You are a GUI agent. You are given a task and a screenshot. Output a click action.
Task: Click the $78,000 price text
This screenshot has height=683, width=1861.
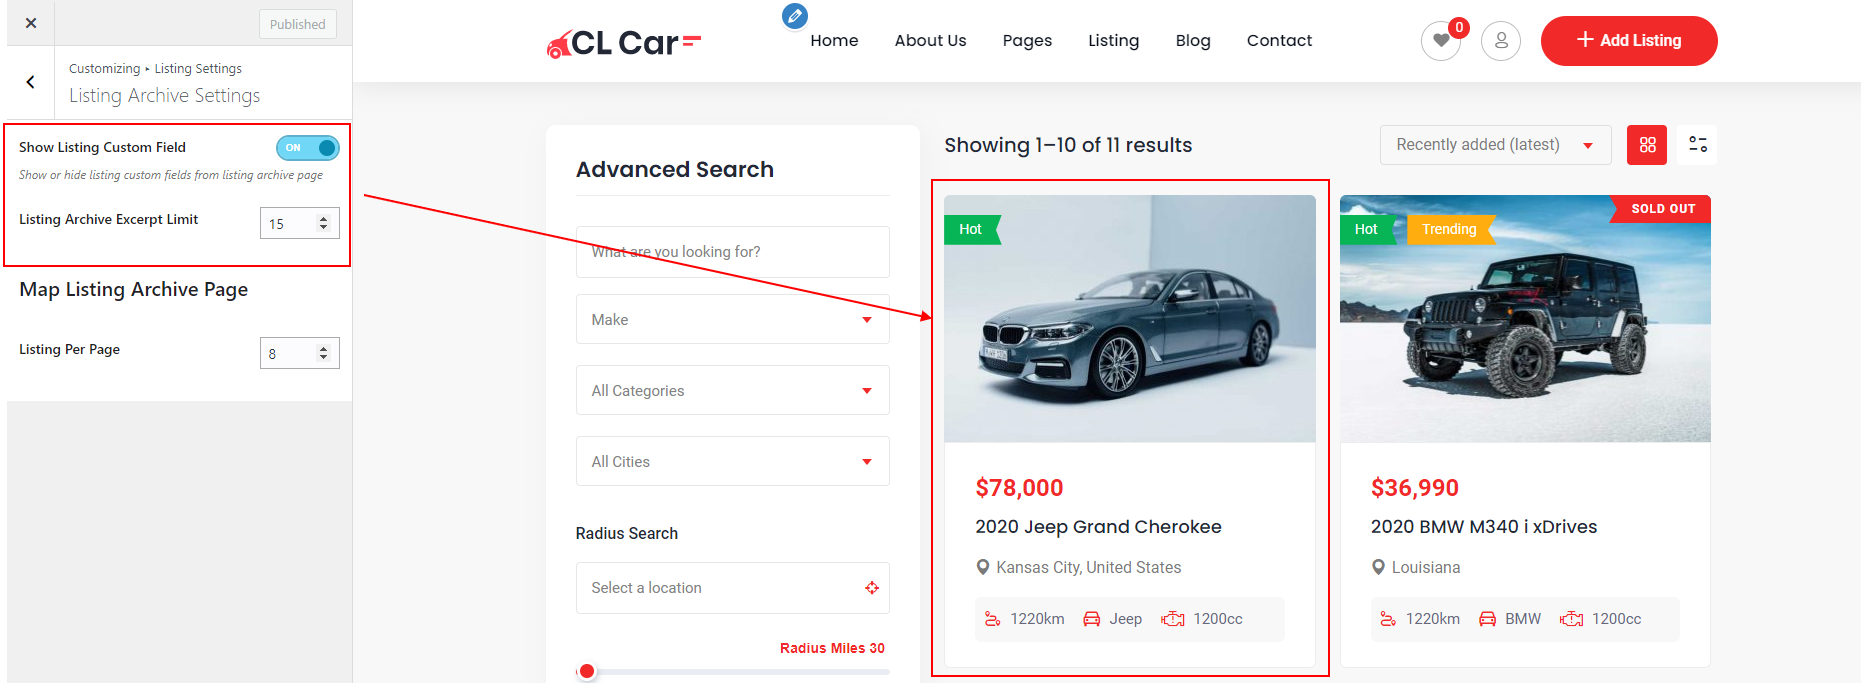(x=1019, y=488)
